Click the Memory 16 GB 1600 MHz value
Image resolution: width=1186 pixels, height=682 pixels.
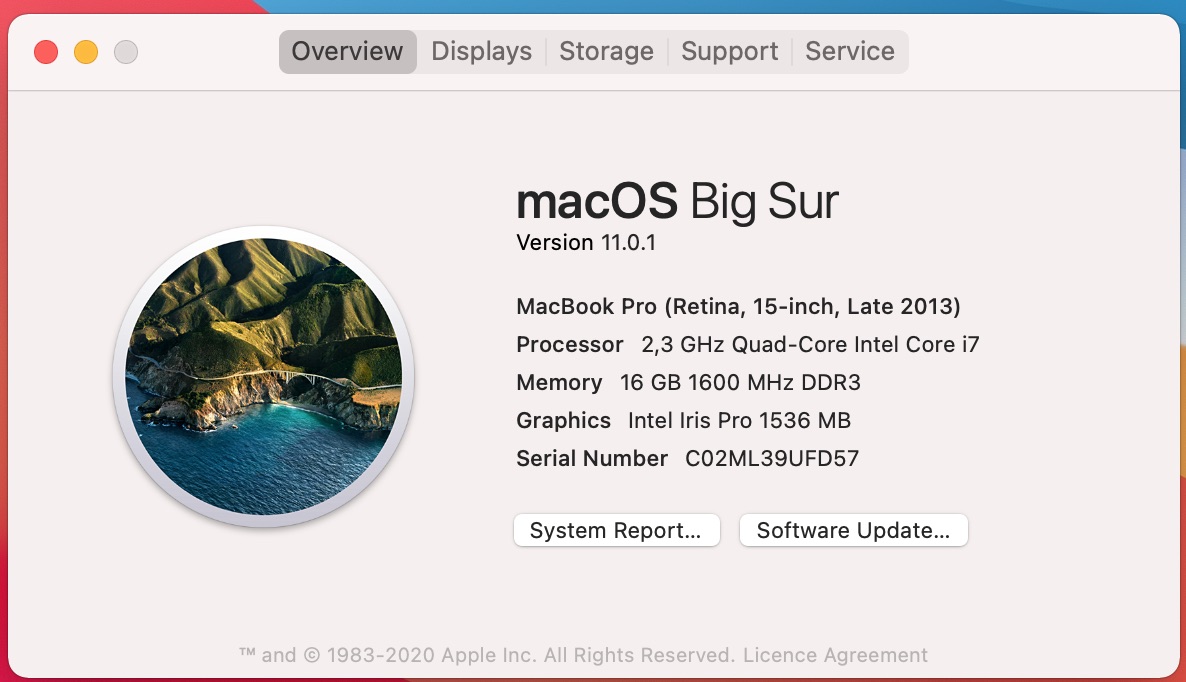(739, 383)
